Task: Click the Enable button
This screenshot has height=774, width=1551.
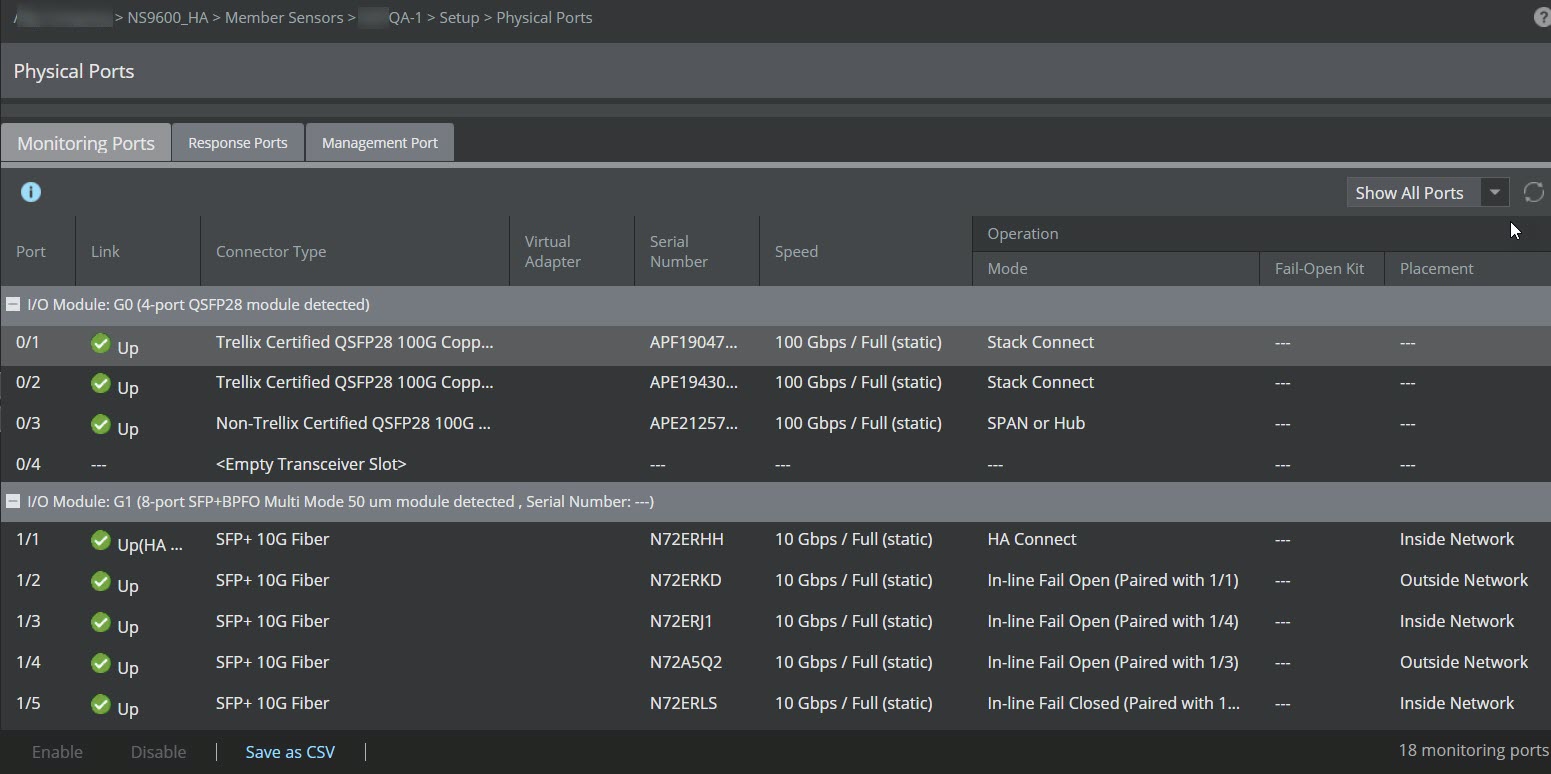Action: (x=57, y=752)
